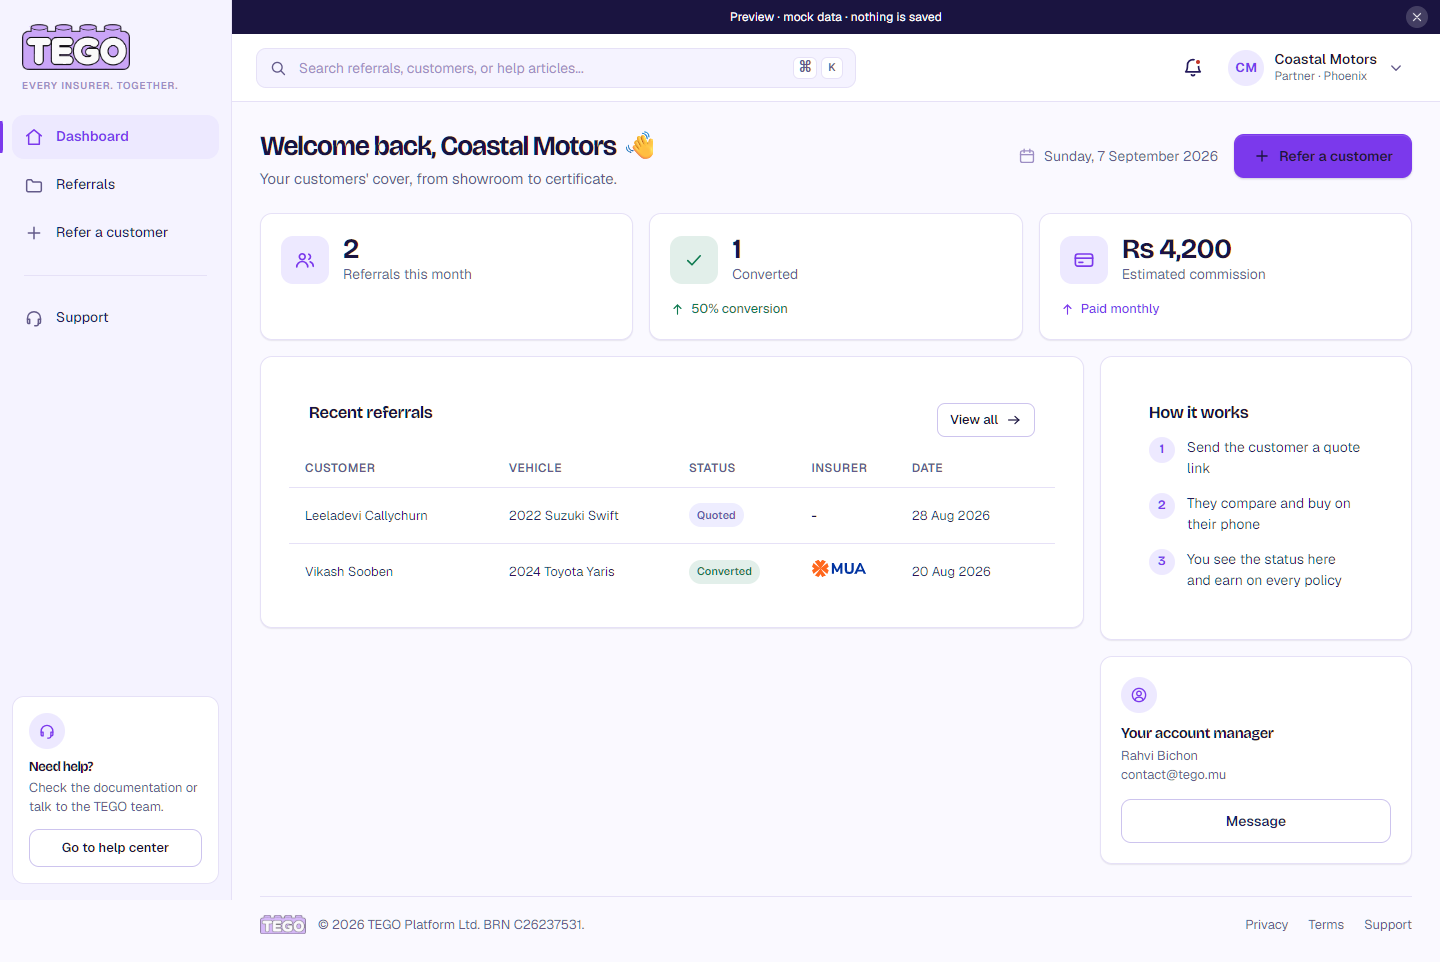Click the headset icon in Need help card
The image size is (1440, 962).
pyautogui.click(x=47, y=731)
